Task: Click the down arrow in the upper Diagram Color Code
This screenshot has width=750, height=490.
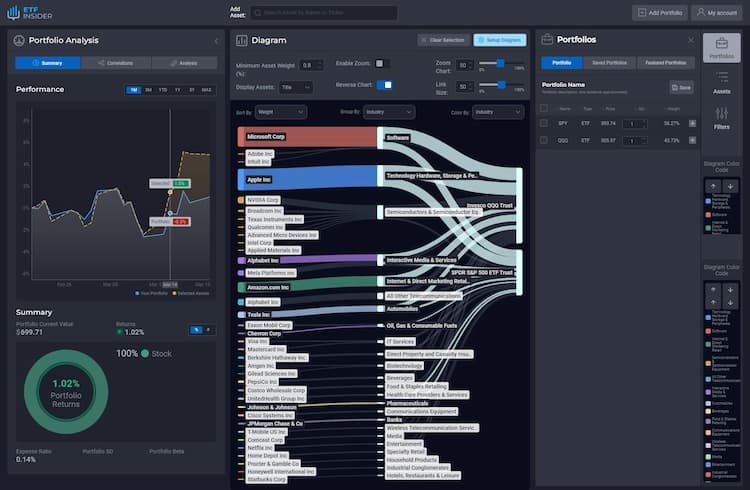Action: click(x=730, y=186)
